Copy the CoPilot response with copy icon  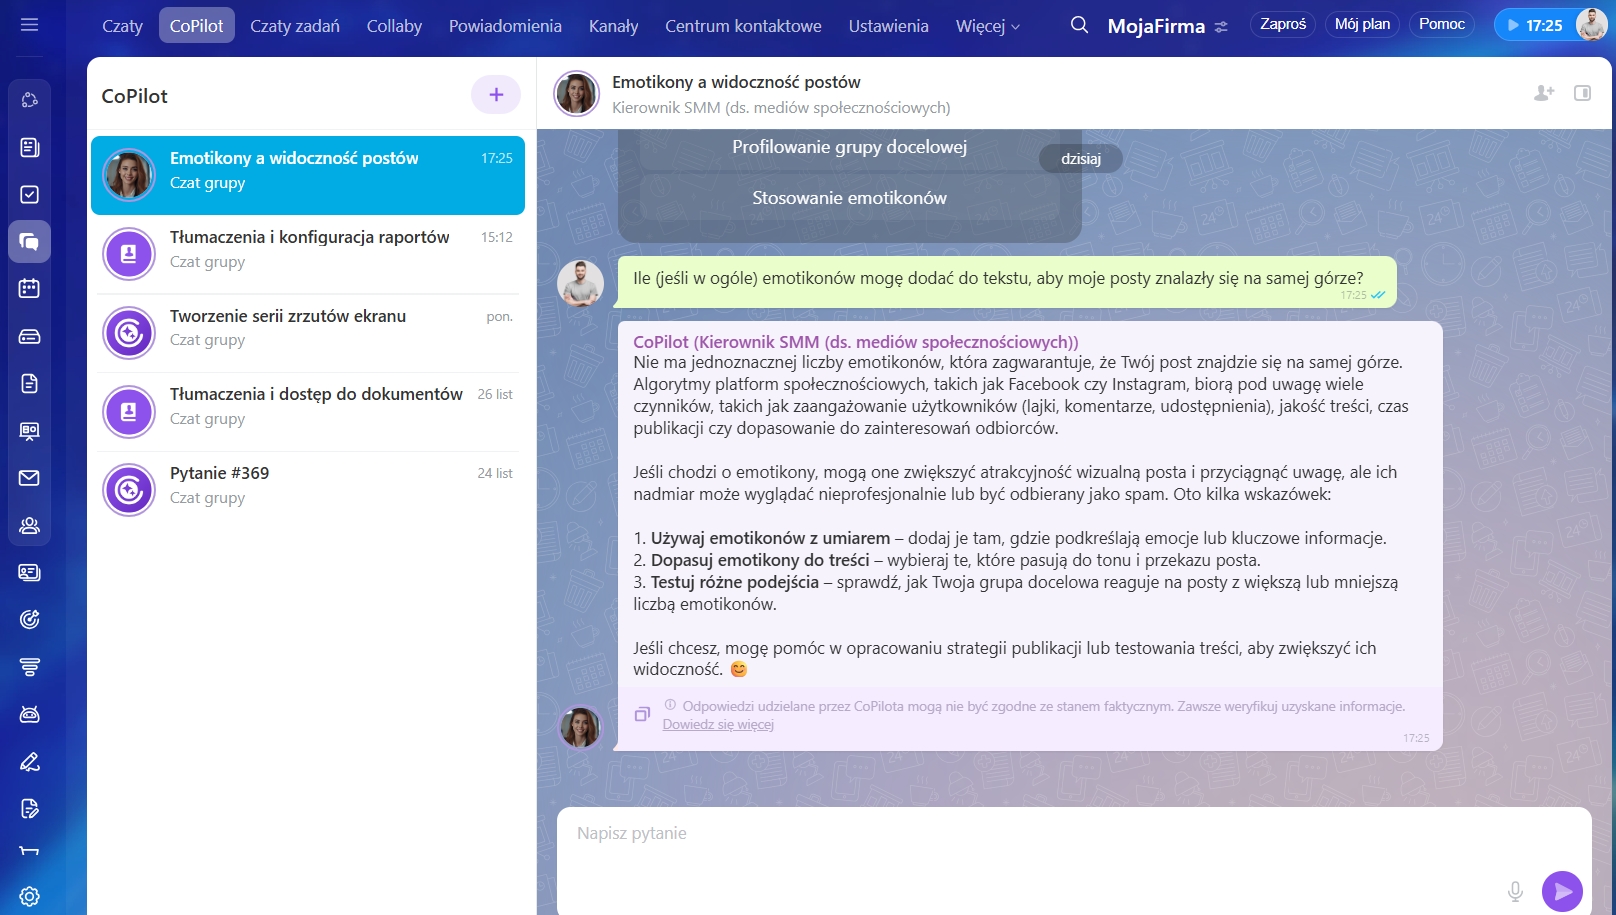click(x=642, y=714)
